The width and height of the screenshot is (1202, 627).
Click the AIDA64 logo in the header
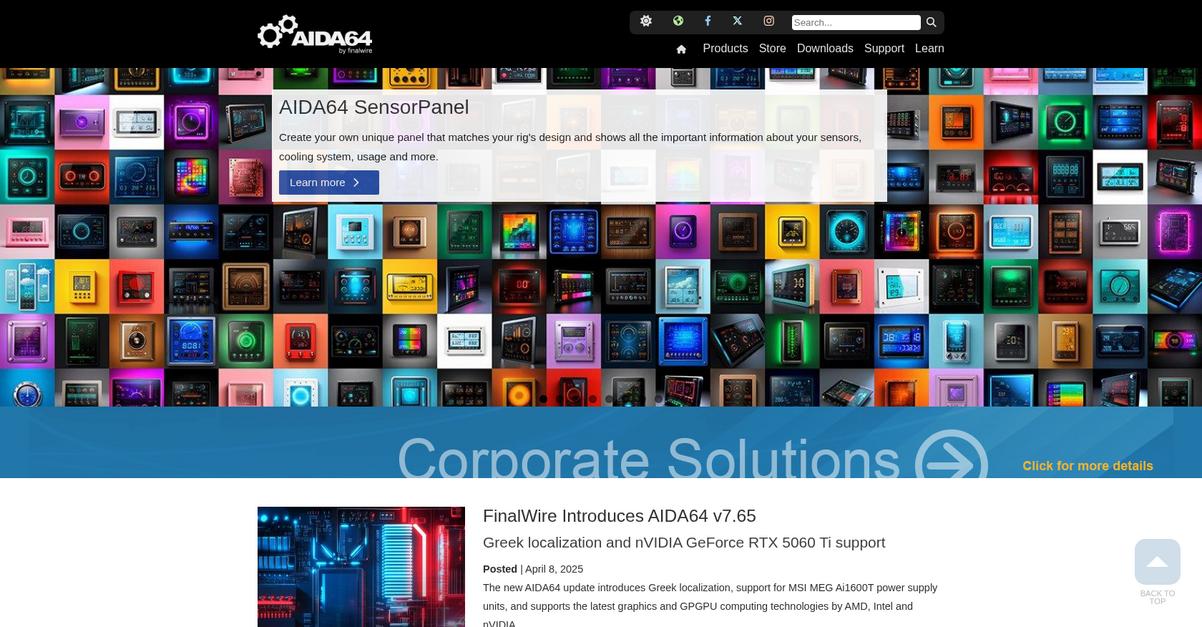point(315,34)
